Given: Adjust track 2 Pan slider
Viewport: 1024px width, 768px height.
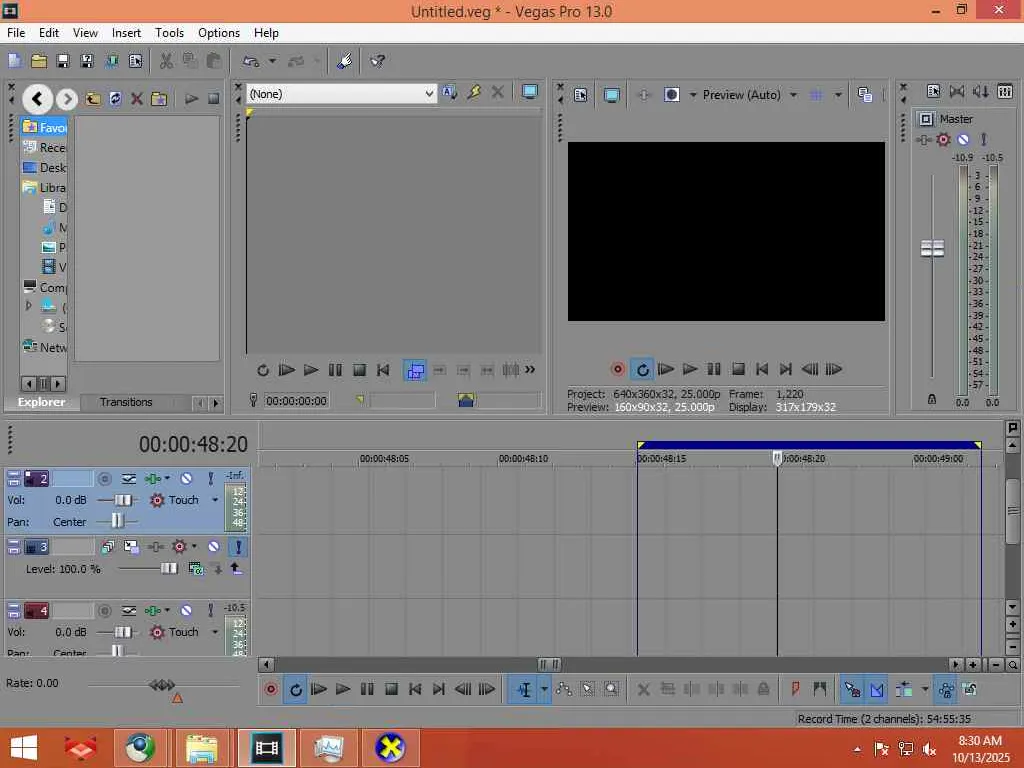Looking at the screenshot, I should 117,521.
